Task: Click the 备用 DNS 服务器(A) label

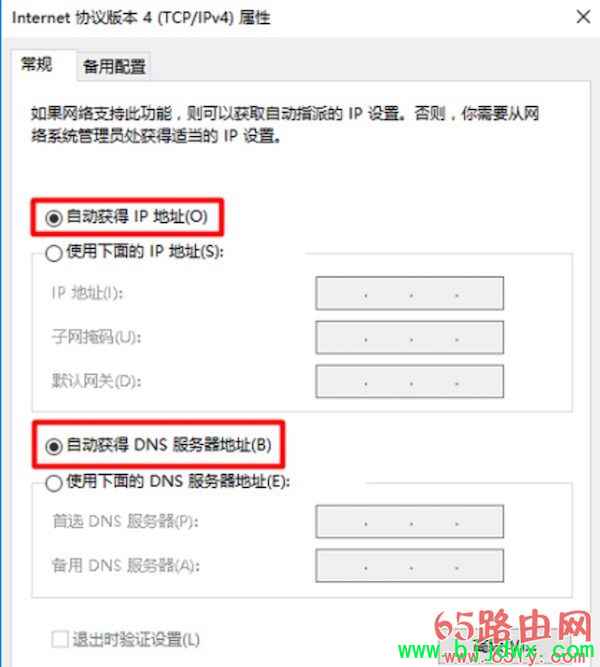Action: (125, 565)
